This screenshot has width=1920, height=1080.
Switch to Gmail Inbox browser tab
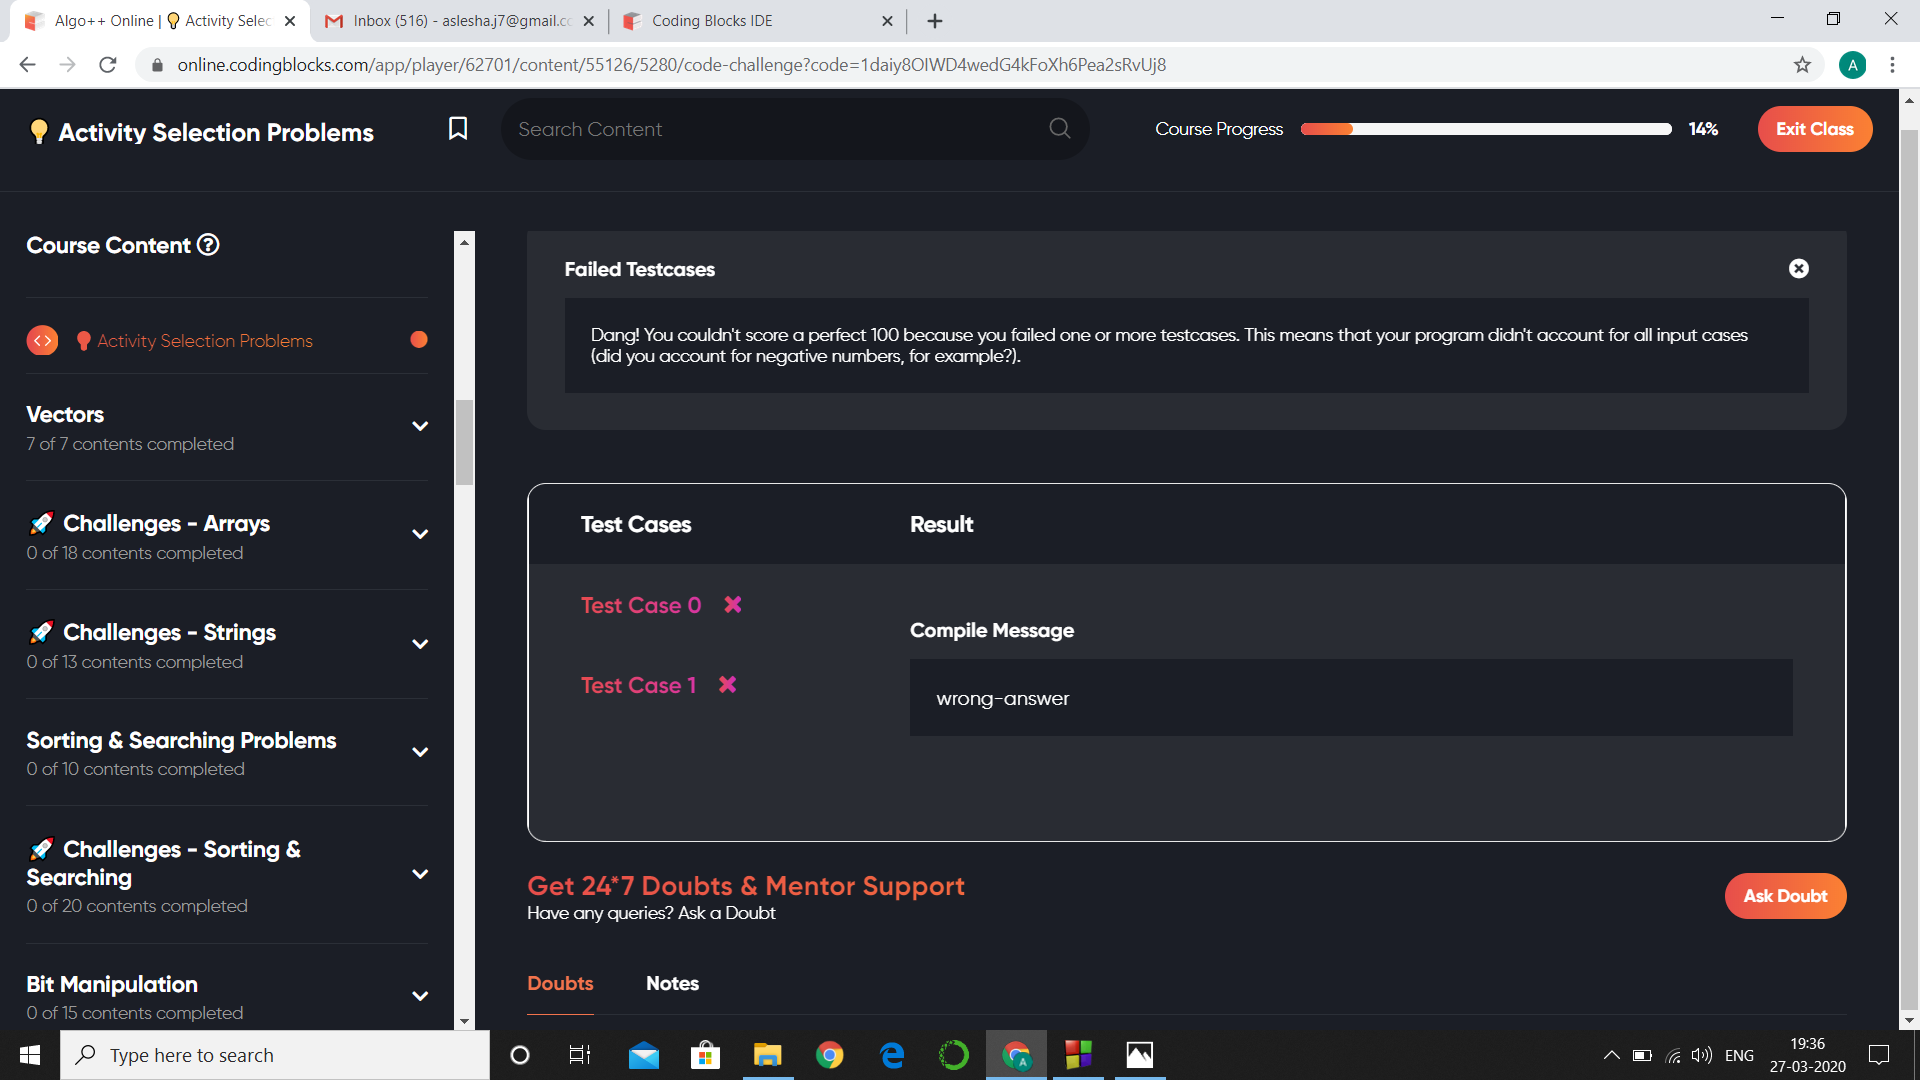(x=460, y=21)
